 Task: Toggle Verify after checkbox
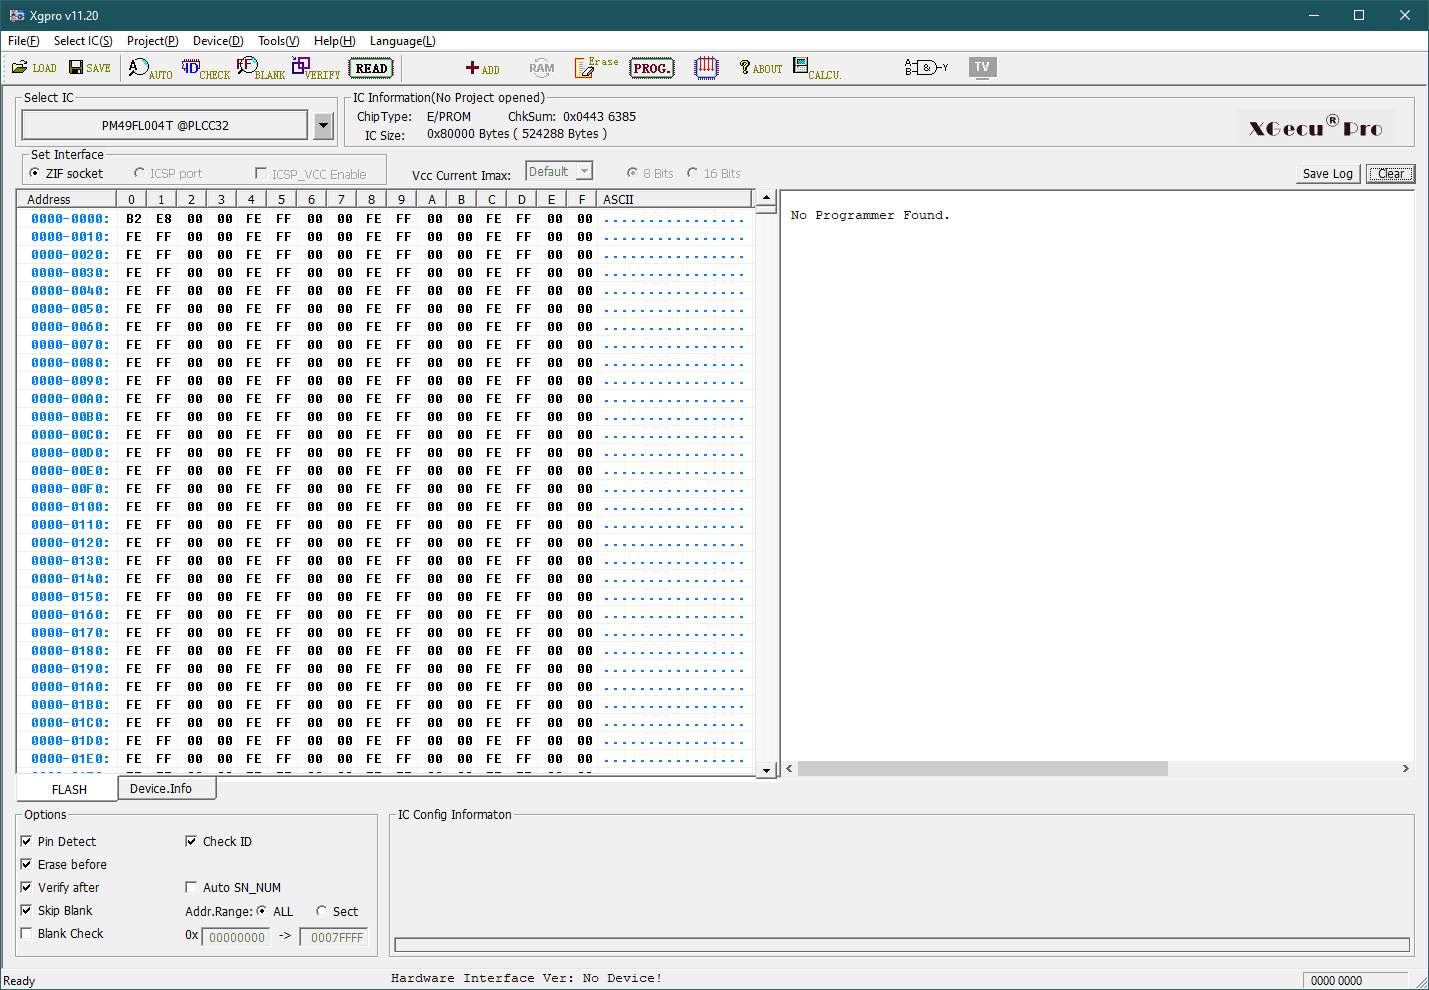(x=26, y=887)
